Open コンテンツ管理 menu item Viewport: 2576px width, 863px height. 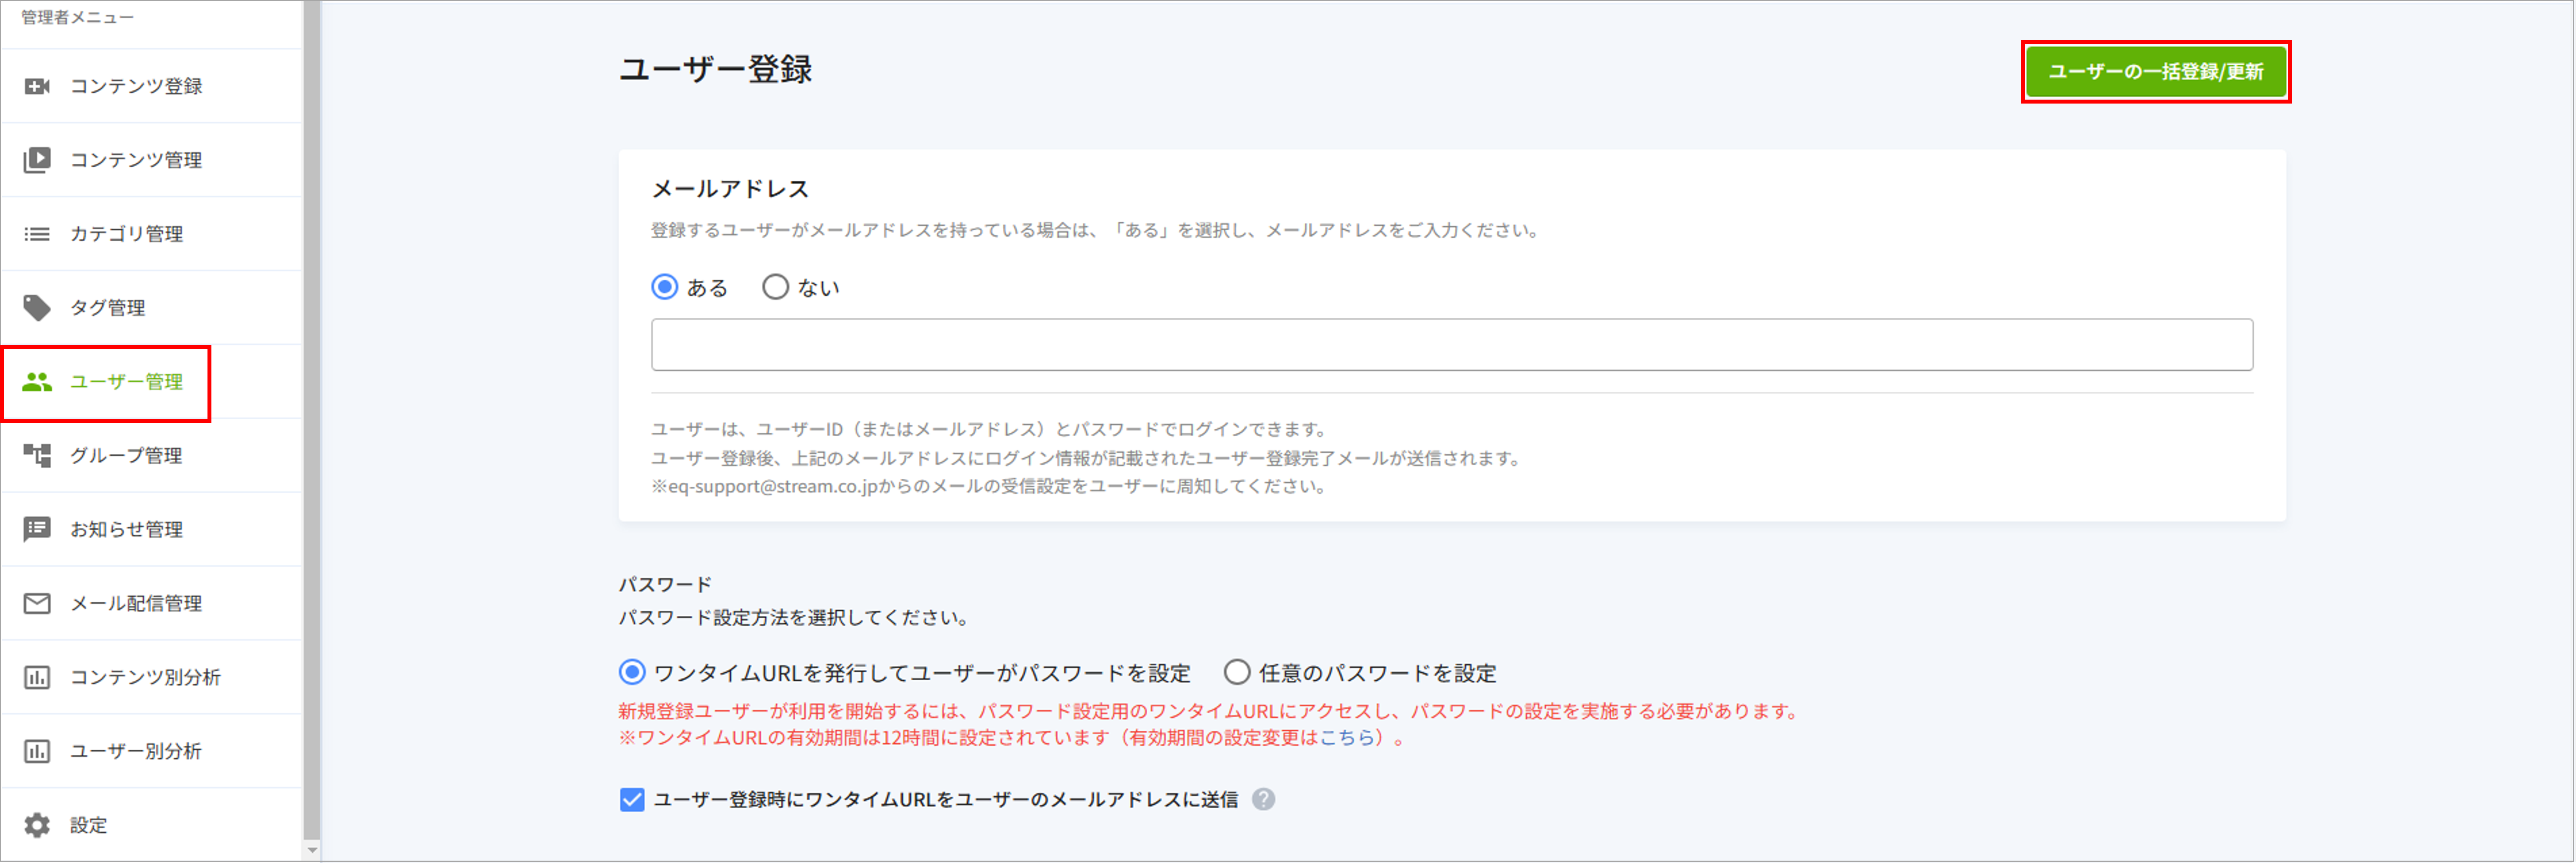(x=152, y=160)
